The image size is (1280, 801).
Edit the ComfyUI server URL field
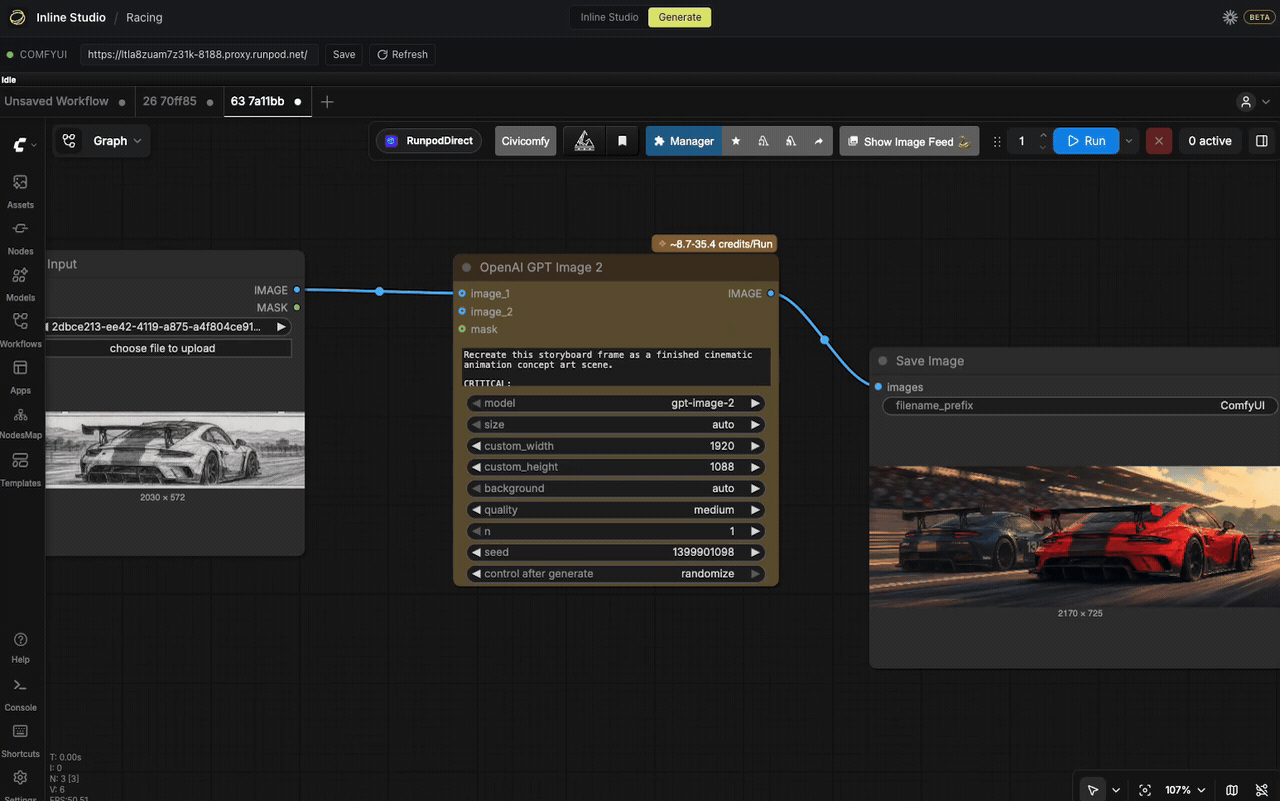[200, 54]
